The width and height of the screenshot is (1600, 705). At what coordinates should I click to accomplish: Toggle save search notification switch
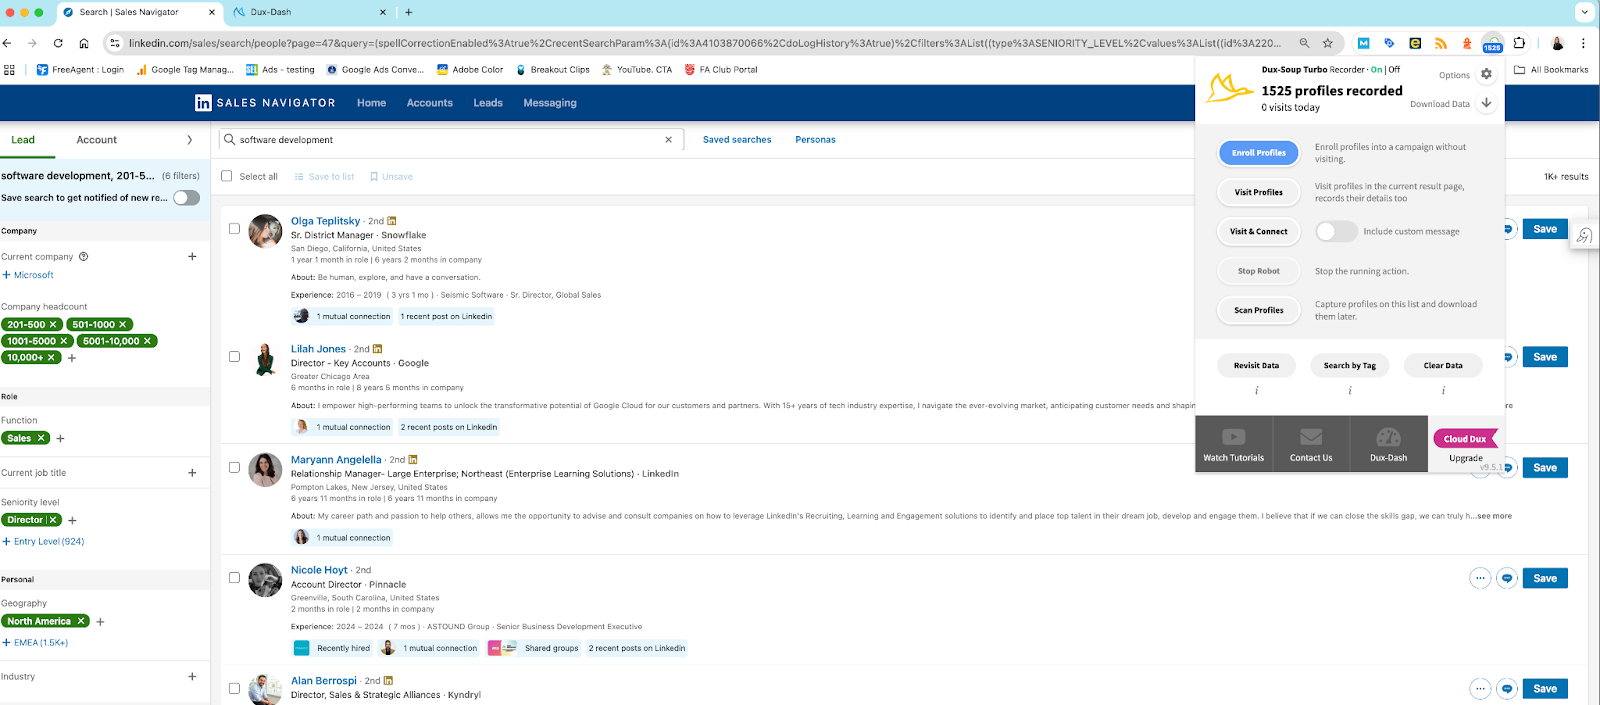pos(186,198)
